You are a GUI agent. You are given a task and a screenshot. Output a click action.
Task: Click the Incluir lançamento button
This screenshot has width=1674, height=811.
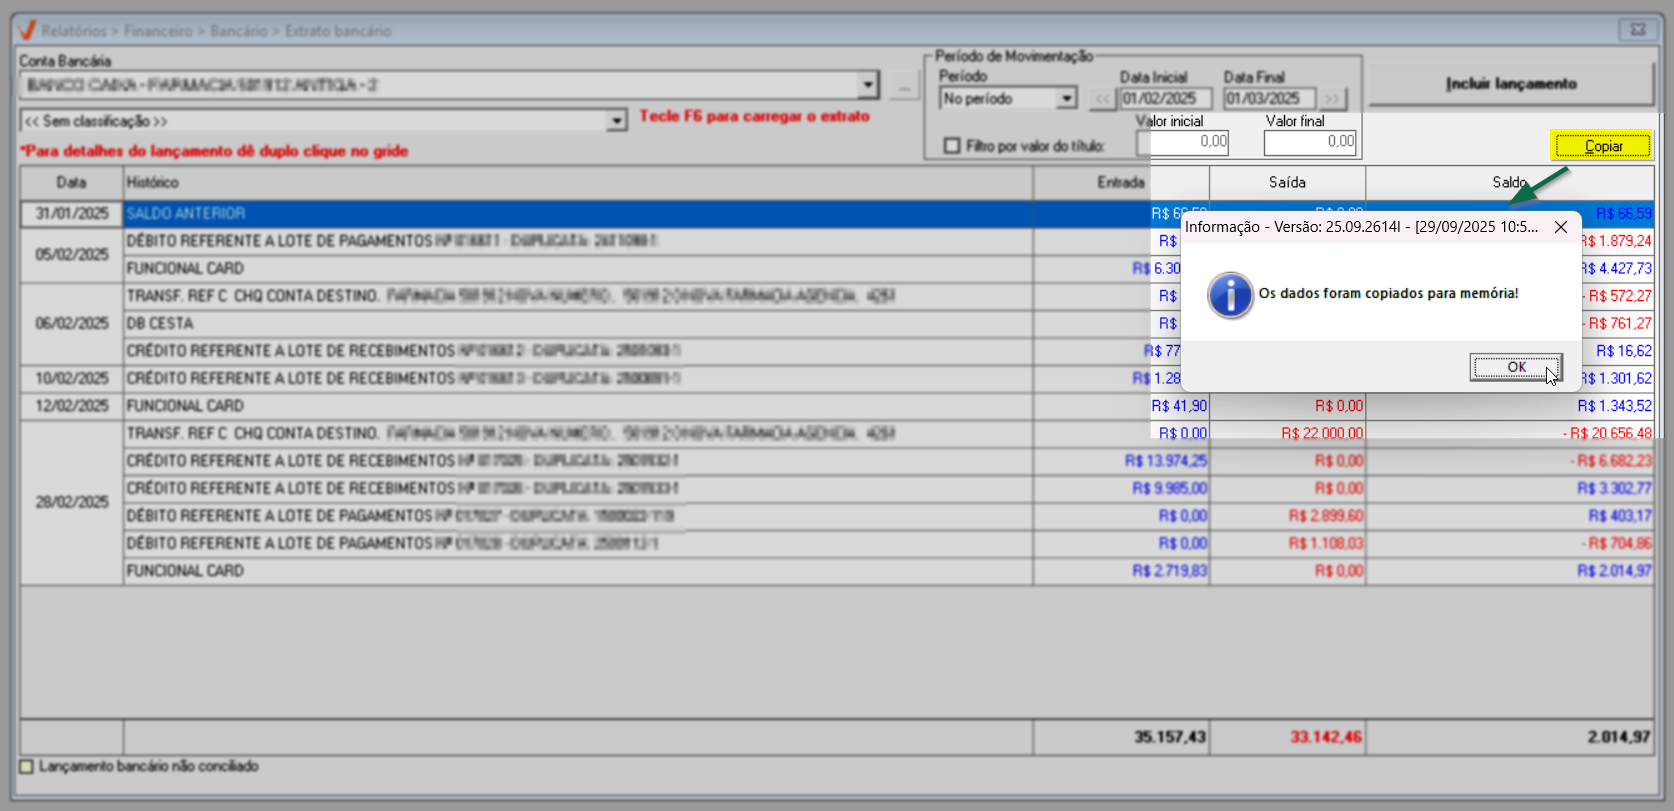click(1510, 84)
